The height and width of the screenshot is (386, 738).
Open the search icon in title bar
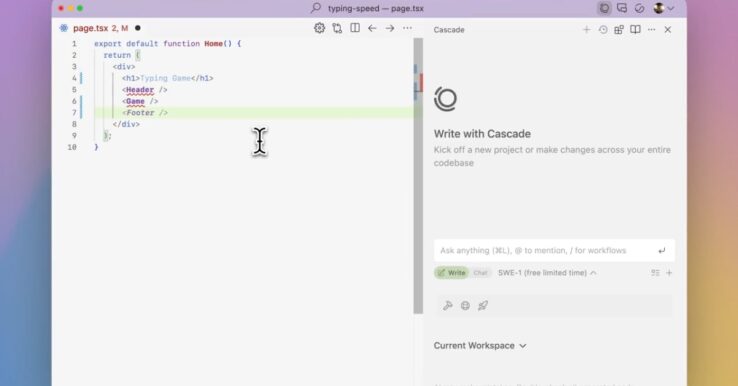pos(316,8)
